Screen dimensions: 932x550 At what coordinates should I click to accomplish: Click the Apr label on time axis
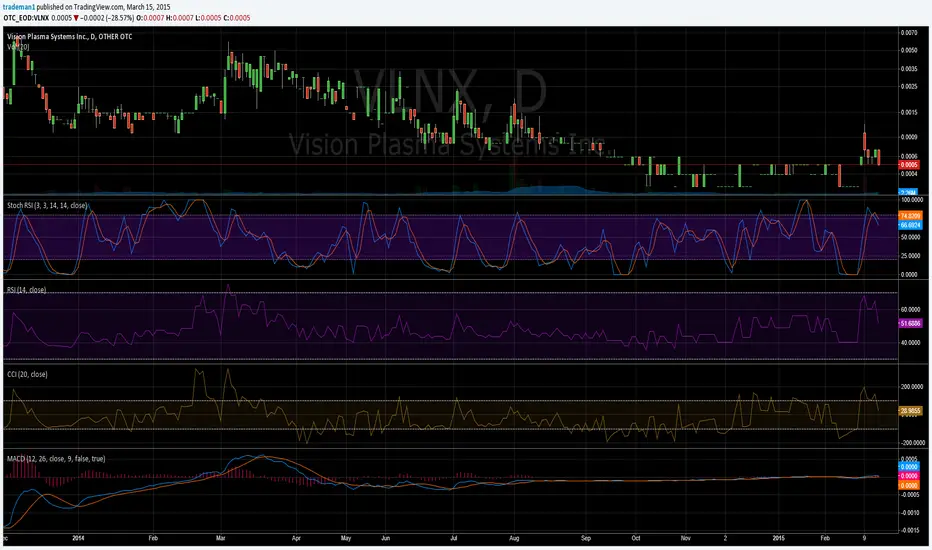point(297,538)
